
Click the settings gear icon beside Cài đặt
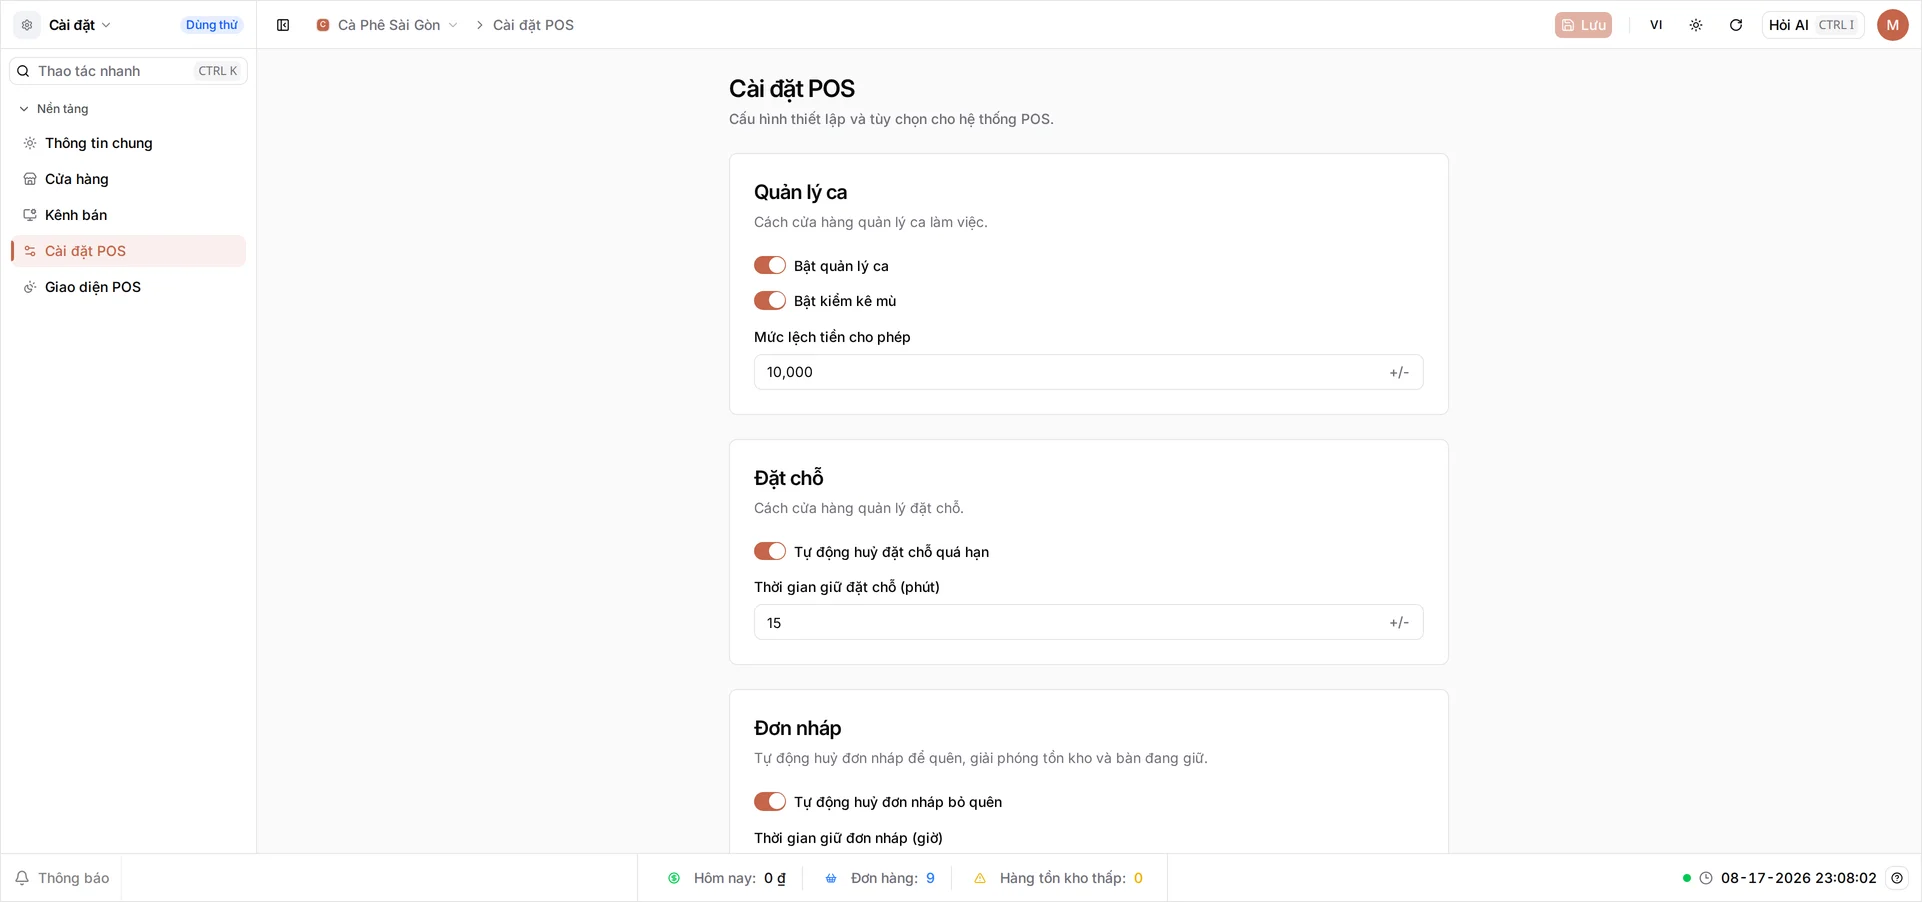tap(27, 25)
